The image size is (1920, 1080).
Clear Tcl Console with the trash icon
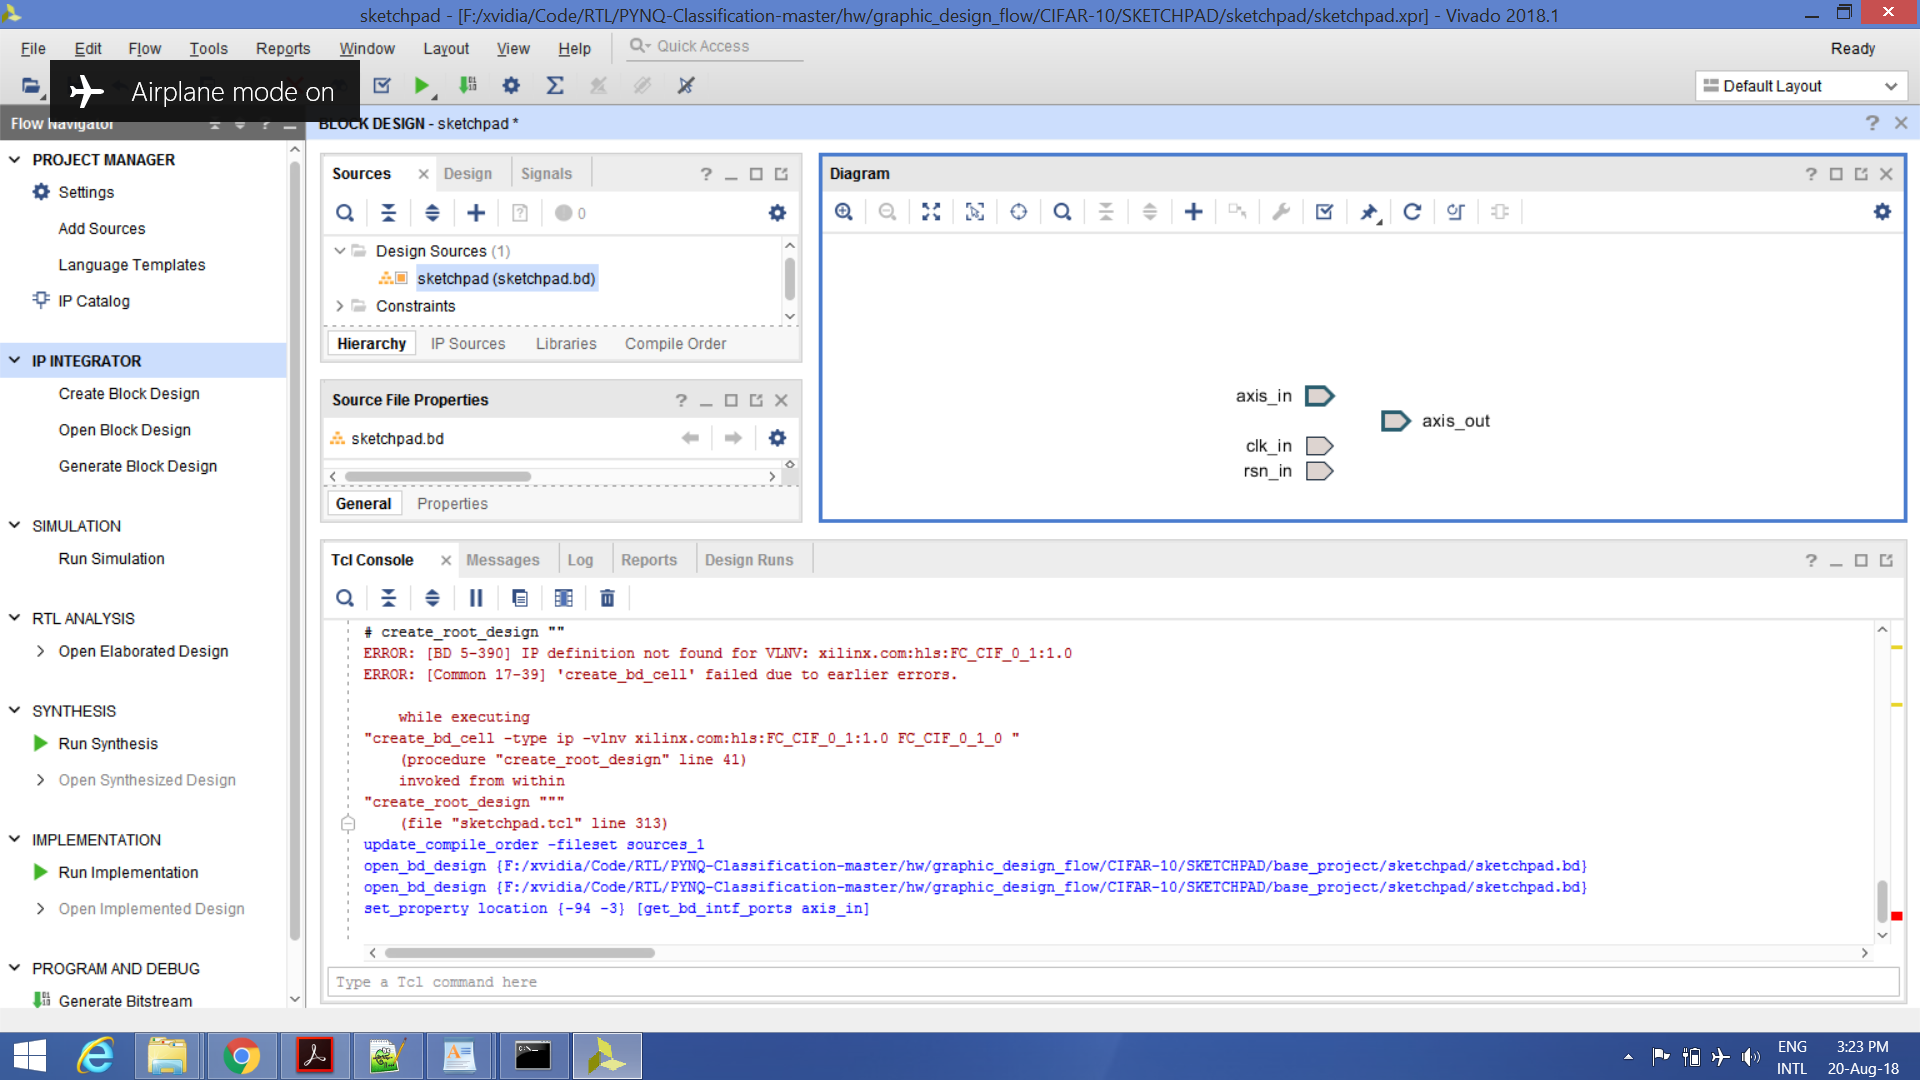point(607,598)
